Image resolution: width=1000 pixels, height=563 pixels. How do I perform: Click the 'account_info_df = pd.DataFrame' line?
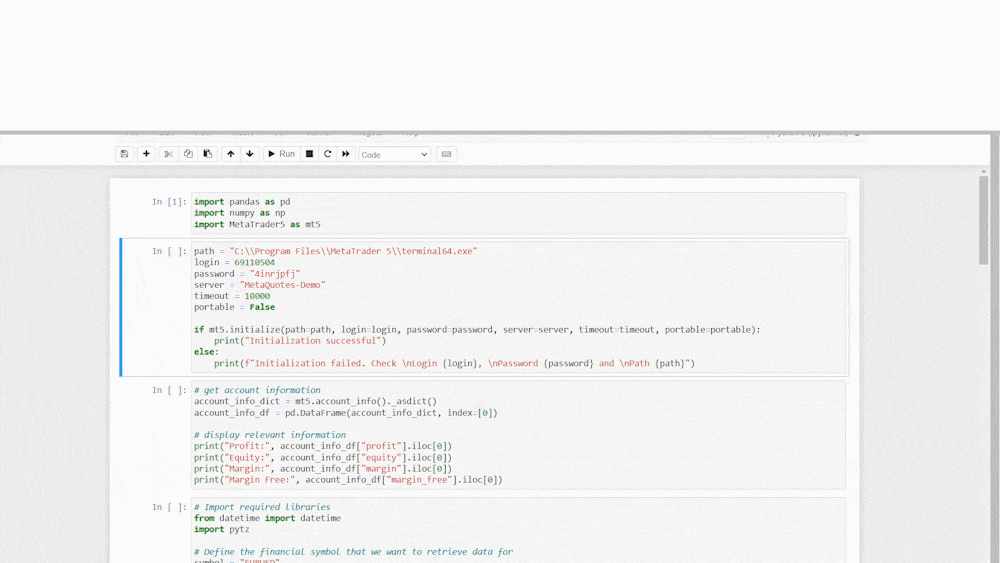346,413
